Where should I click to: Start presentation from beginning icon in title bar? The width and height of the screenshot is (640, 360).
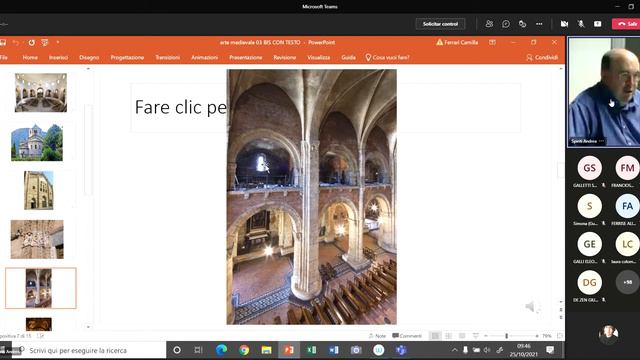pos(45,42)
